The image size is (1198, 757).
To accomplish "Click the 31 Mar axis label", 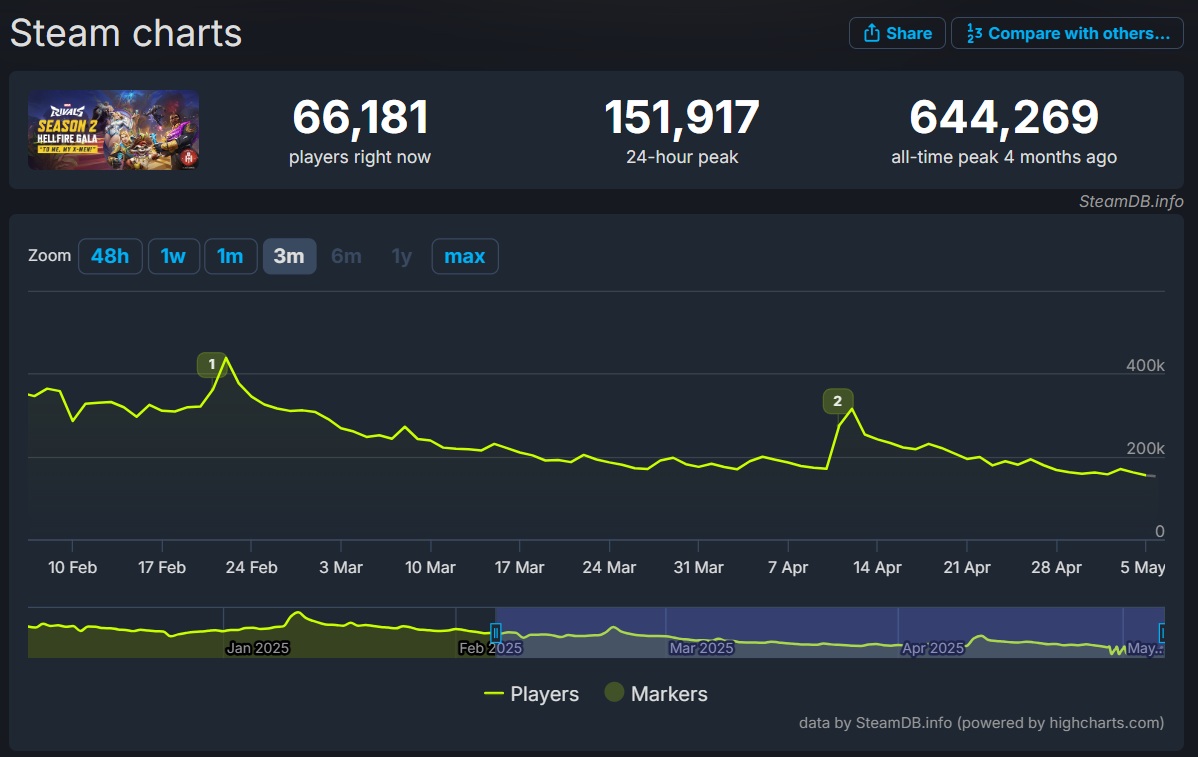I will pos(698,568).
